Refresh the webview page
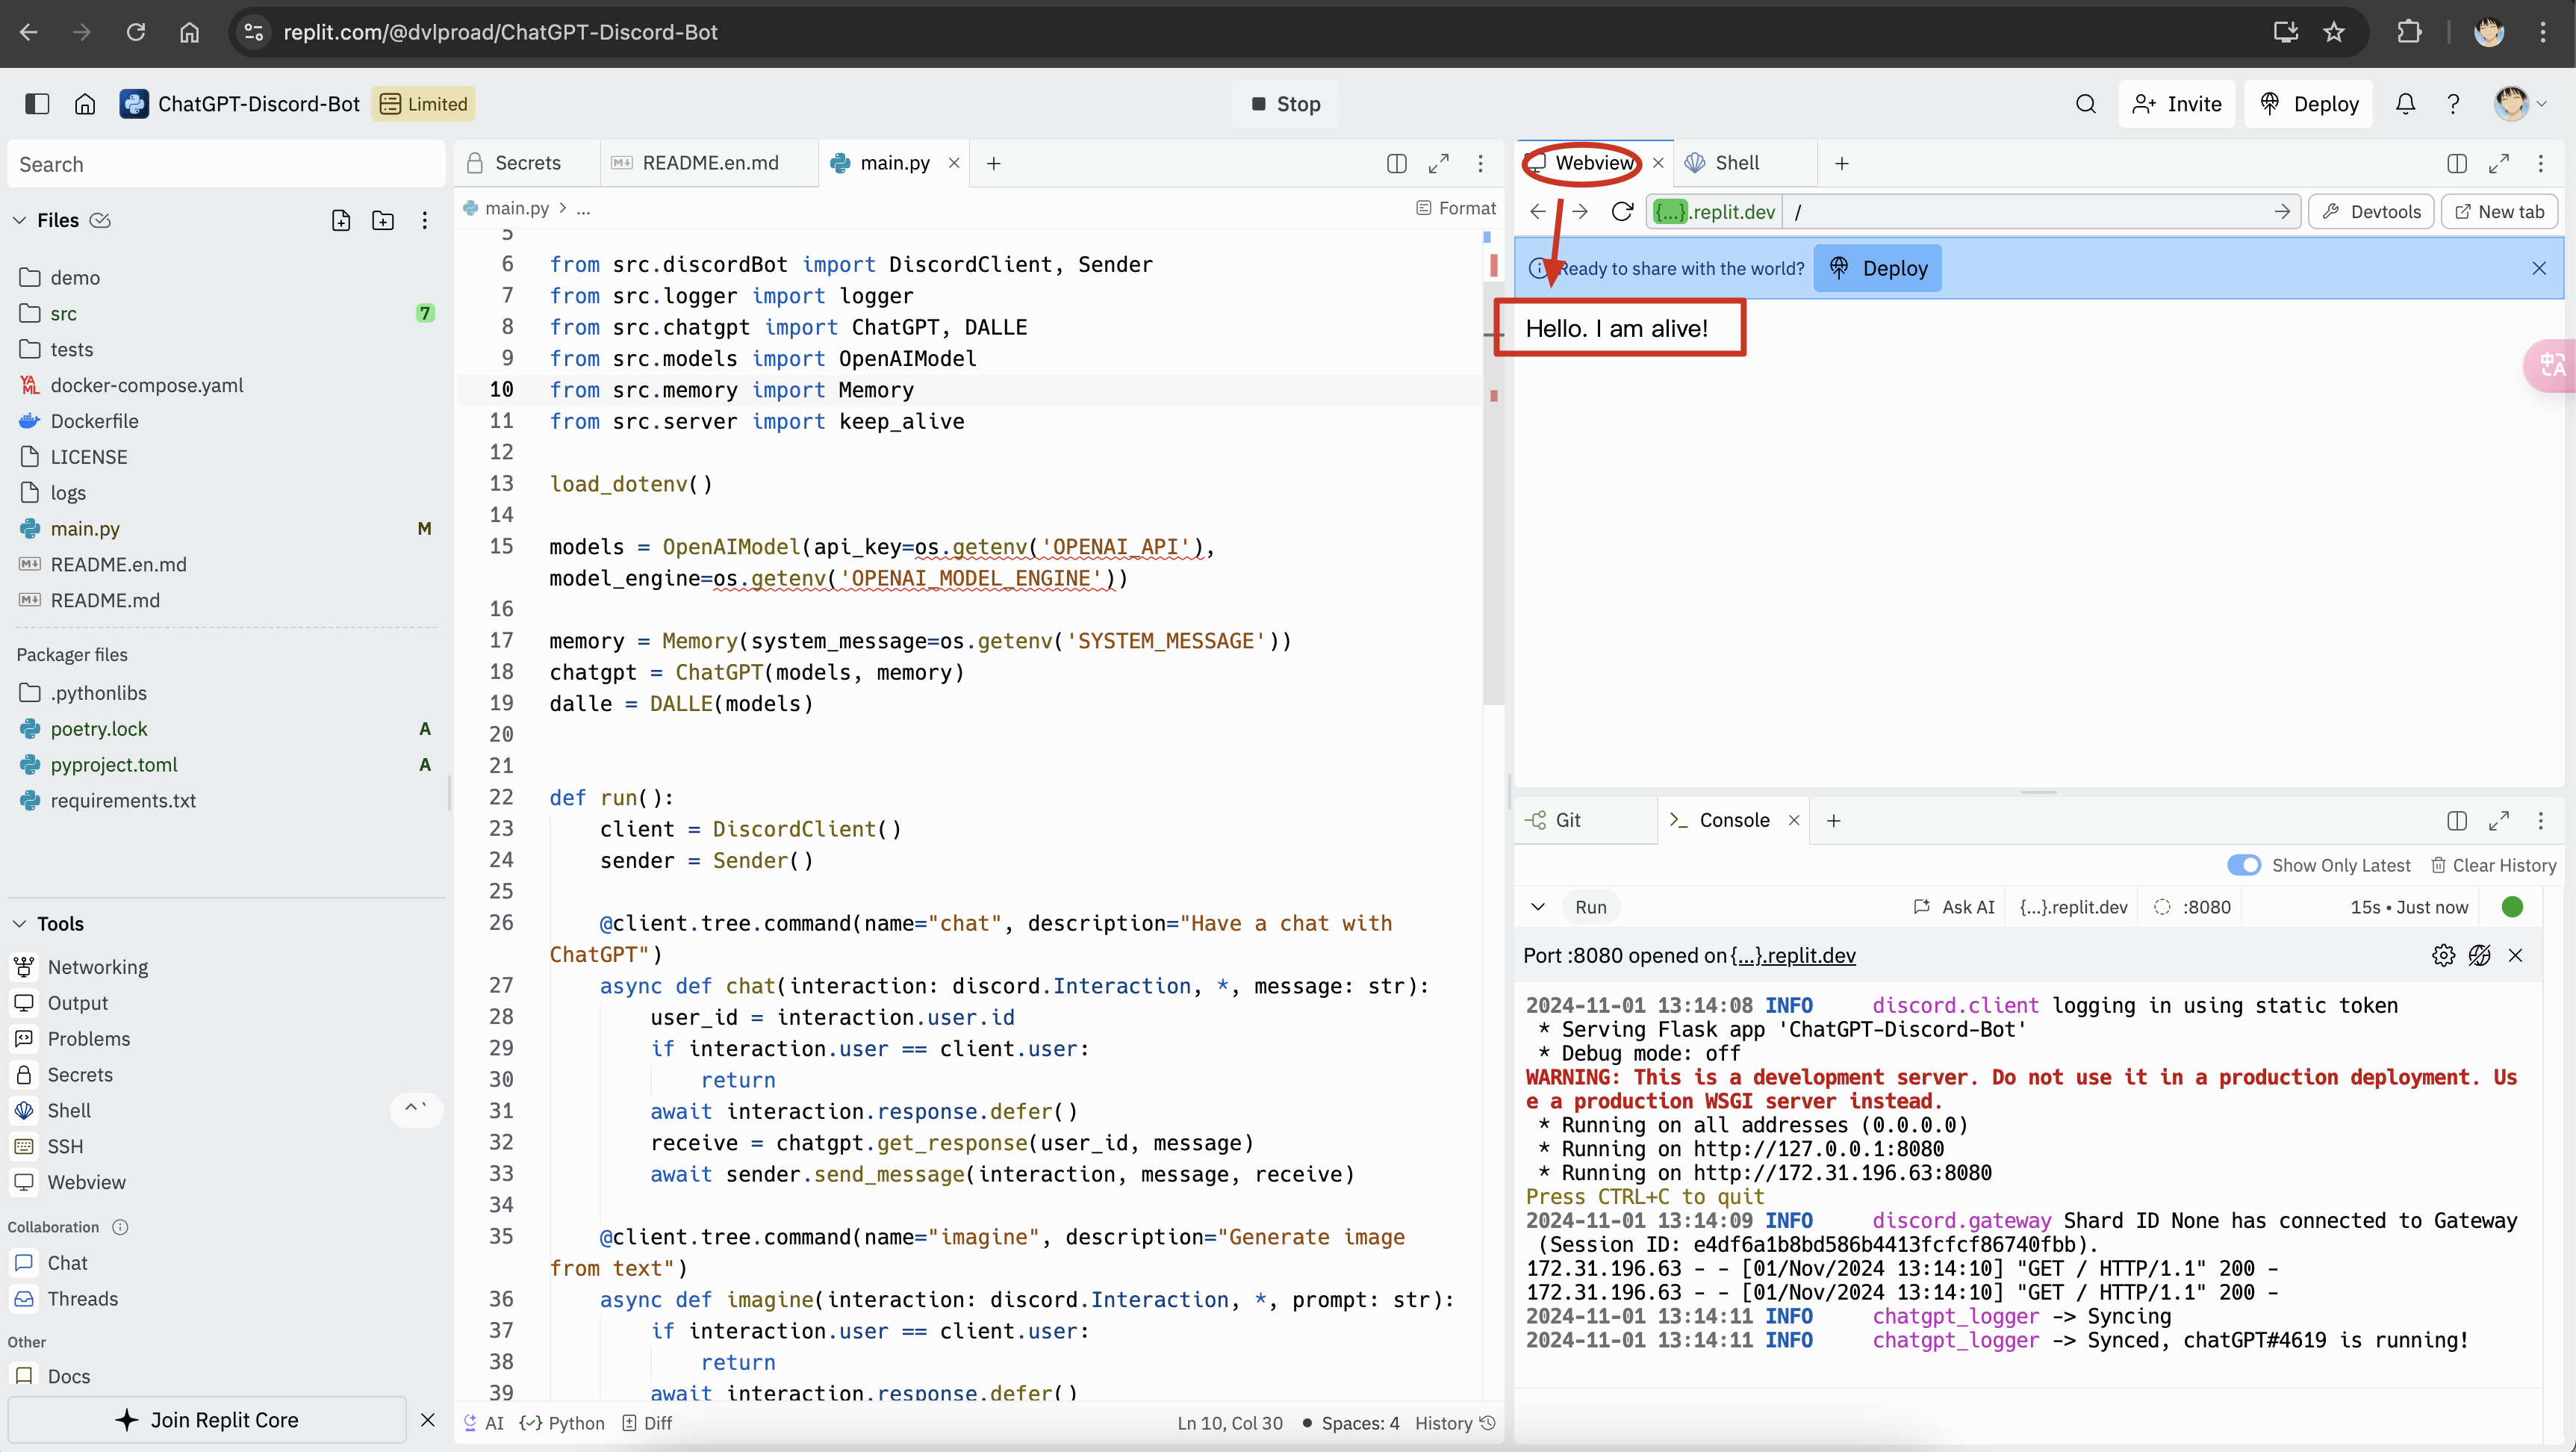Screen dimensions: 2576x1452 tap(1622, 211)
